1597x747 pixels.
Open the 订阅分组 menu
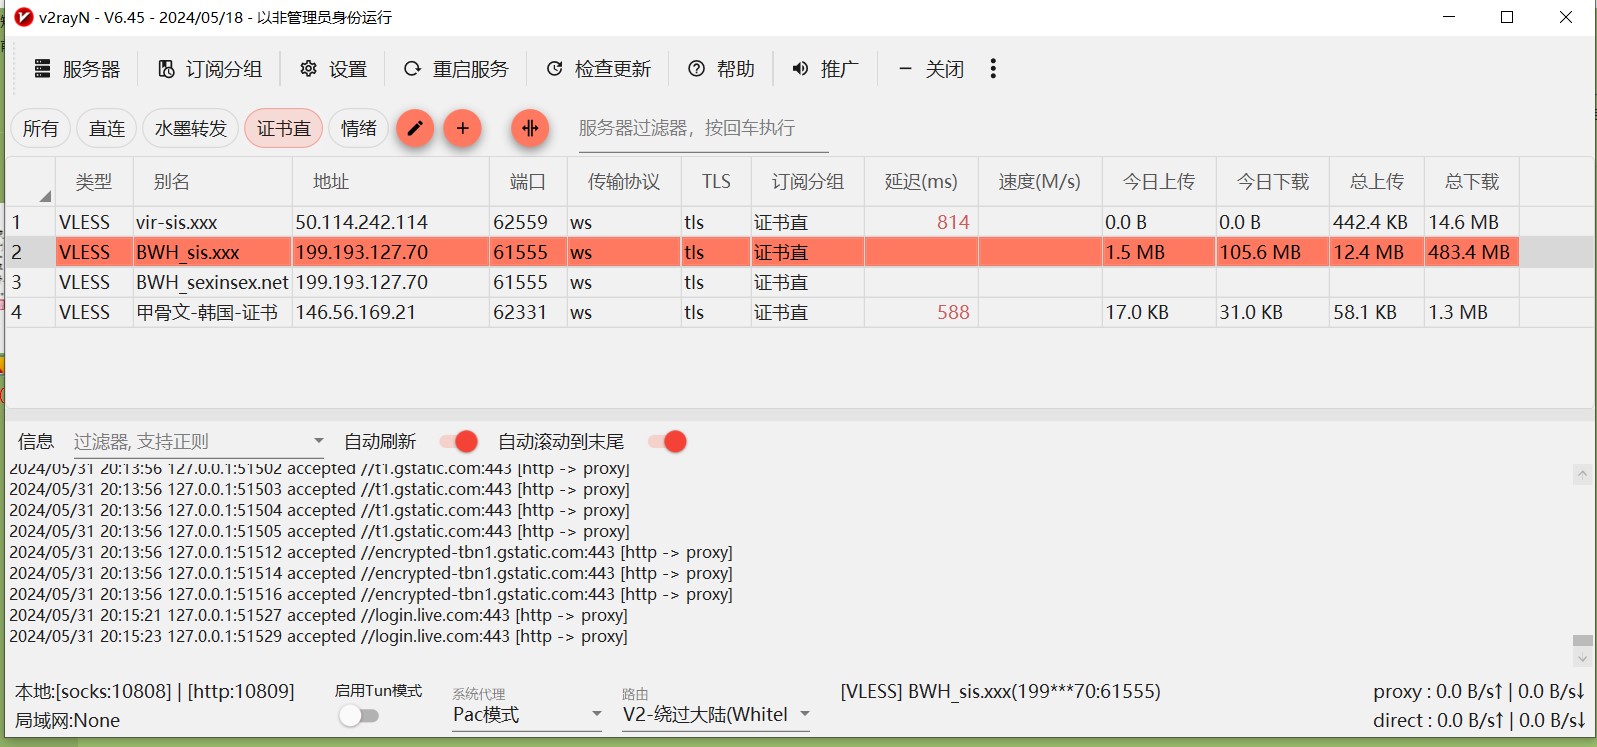click(210, 69)
